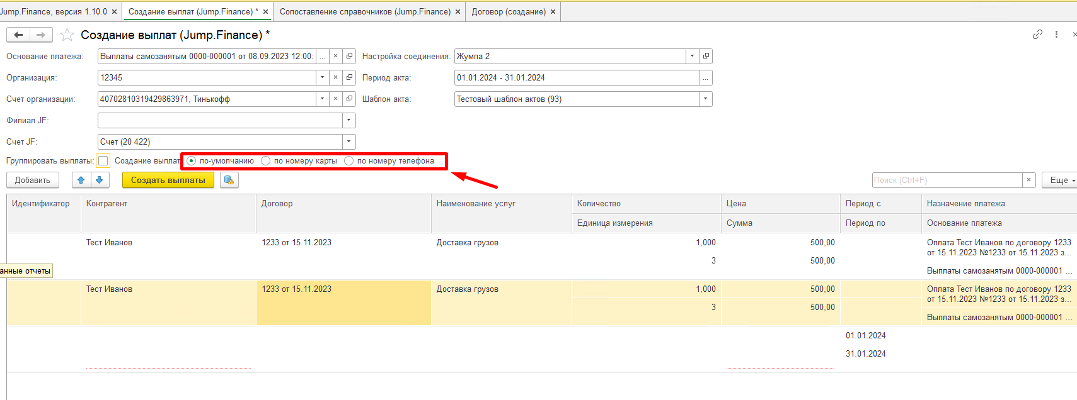
Task: Click the back navigation arrow
Action: (x=19, y=35)
